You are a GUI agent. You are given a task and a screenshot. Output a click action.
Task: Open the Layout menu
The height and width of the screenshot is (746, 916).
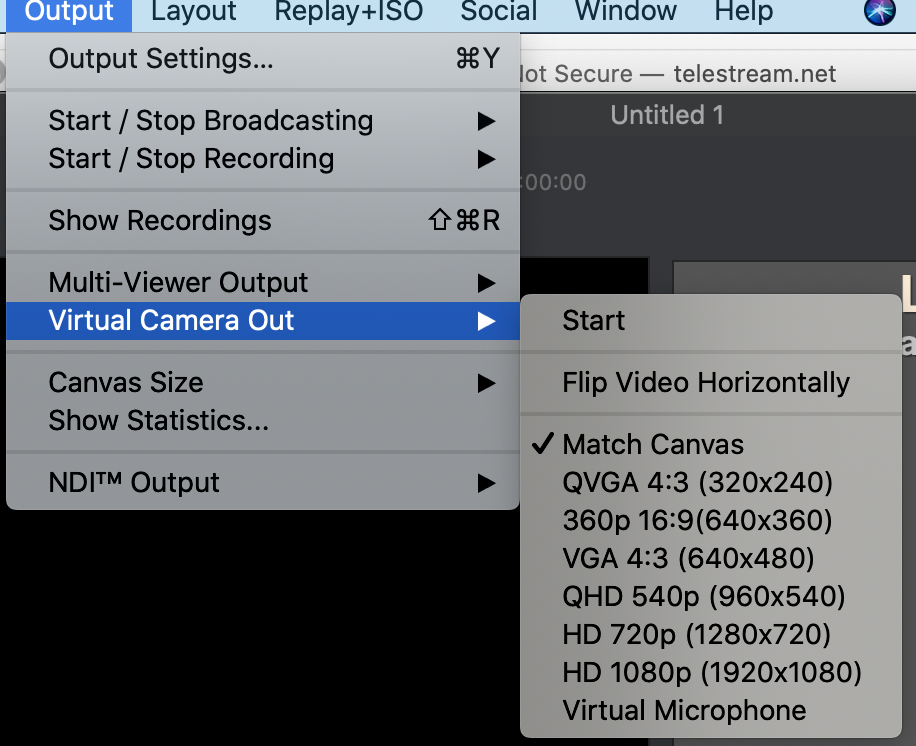[x=193, y=13]
